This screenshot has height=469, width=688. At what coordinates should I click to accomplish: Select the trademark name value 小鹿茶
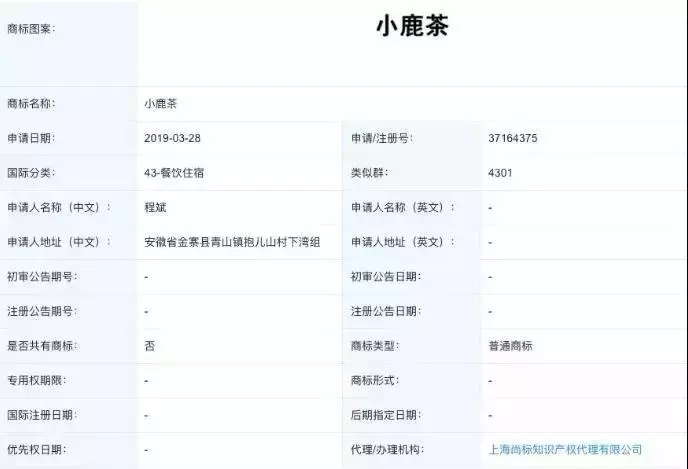161,104
